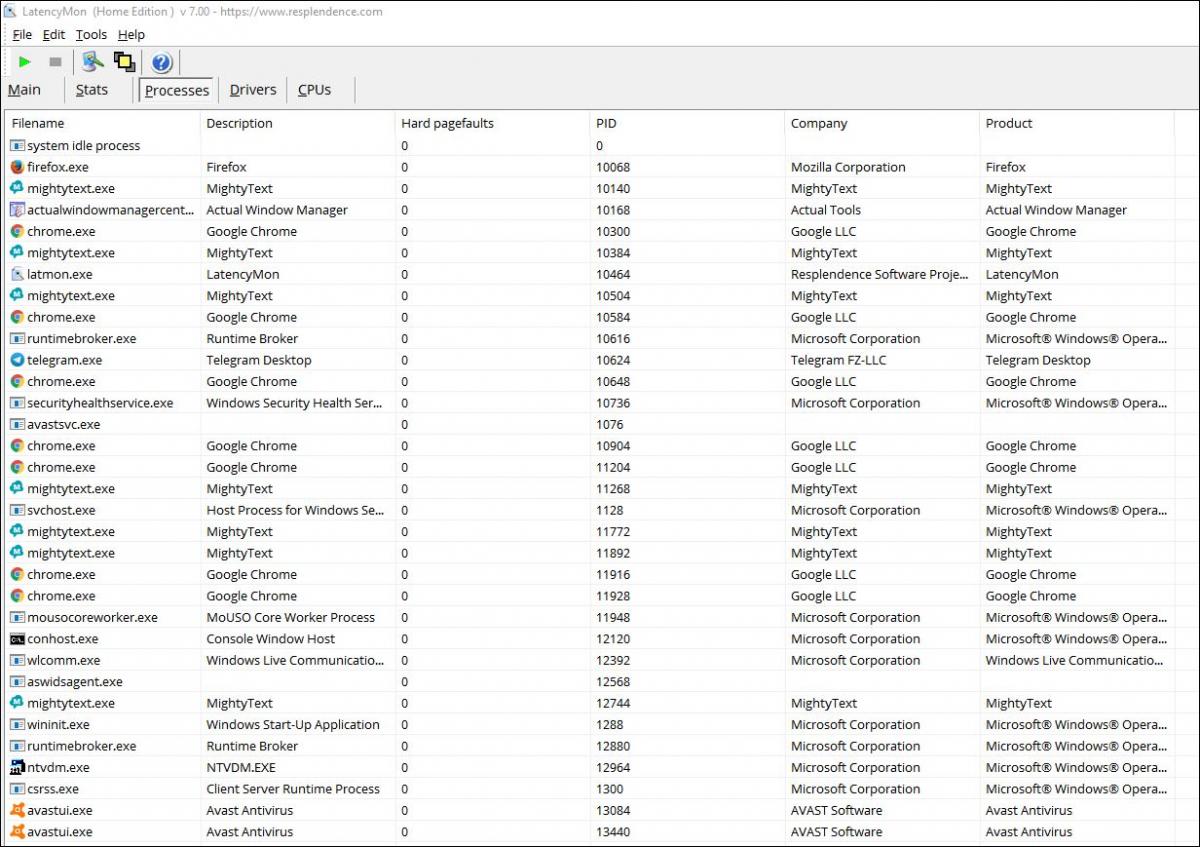Click the Chrome icon in the PID 10300 row

17,231
